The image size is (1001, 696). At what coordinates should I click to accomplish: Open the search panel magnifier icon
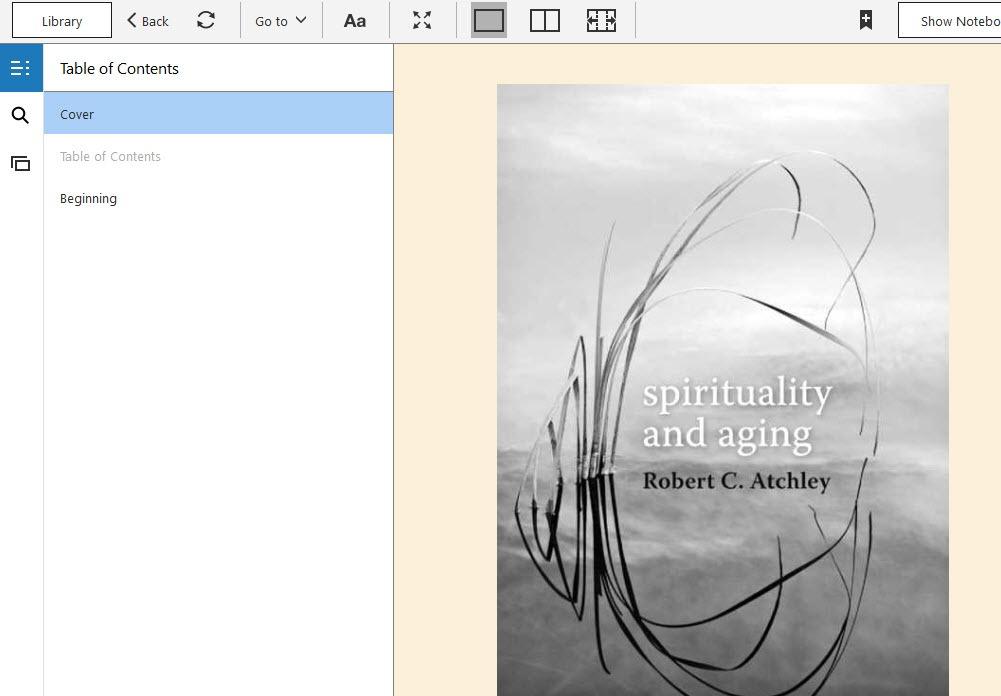[x=20, y=116]
